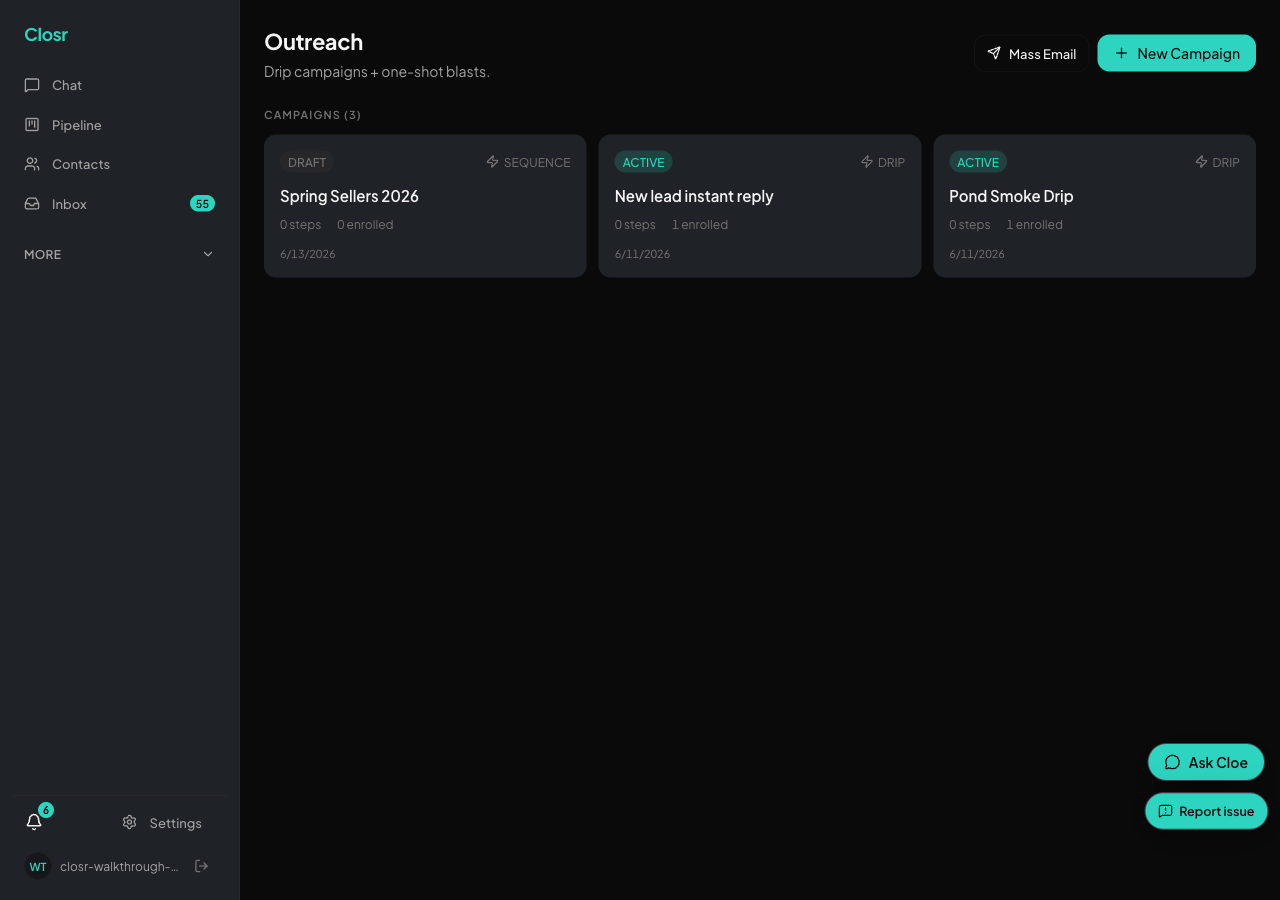Click lightning icon on New lead instant reply card
This screenshot has width=1280, height=900.
coord(867,162)
